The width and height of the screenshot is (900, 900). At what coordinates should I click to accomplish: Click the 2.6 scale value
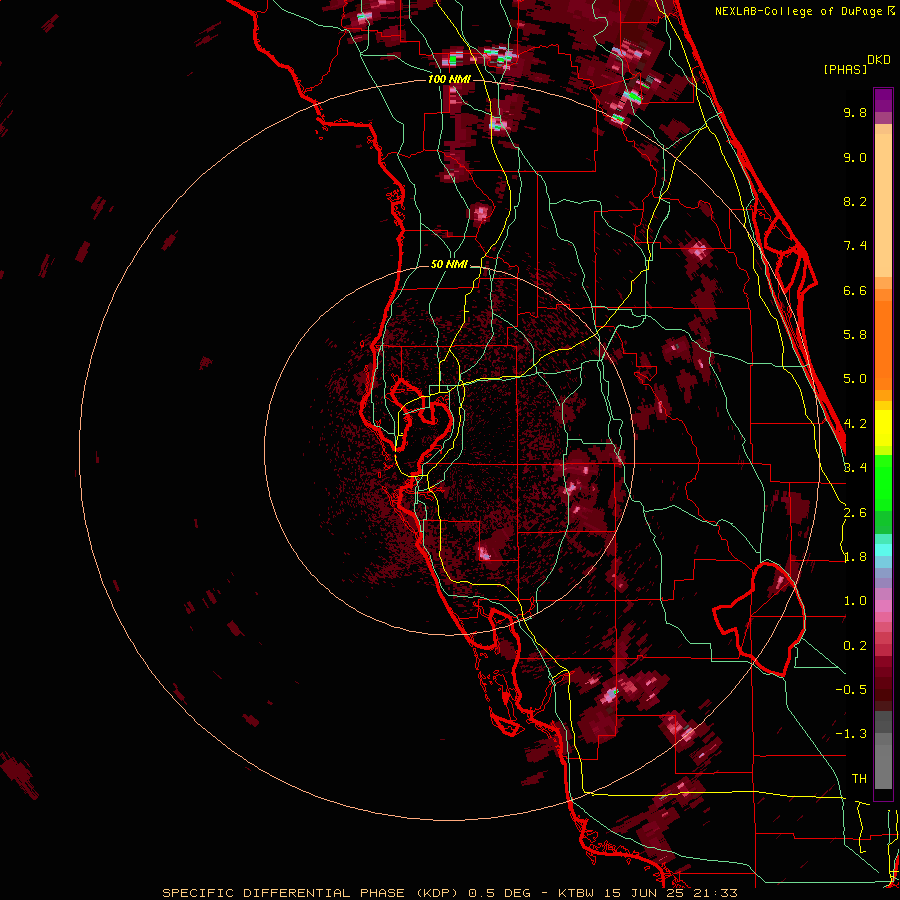pos(855,513)
